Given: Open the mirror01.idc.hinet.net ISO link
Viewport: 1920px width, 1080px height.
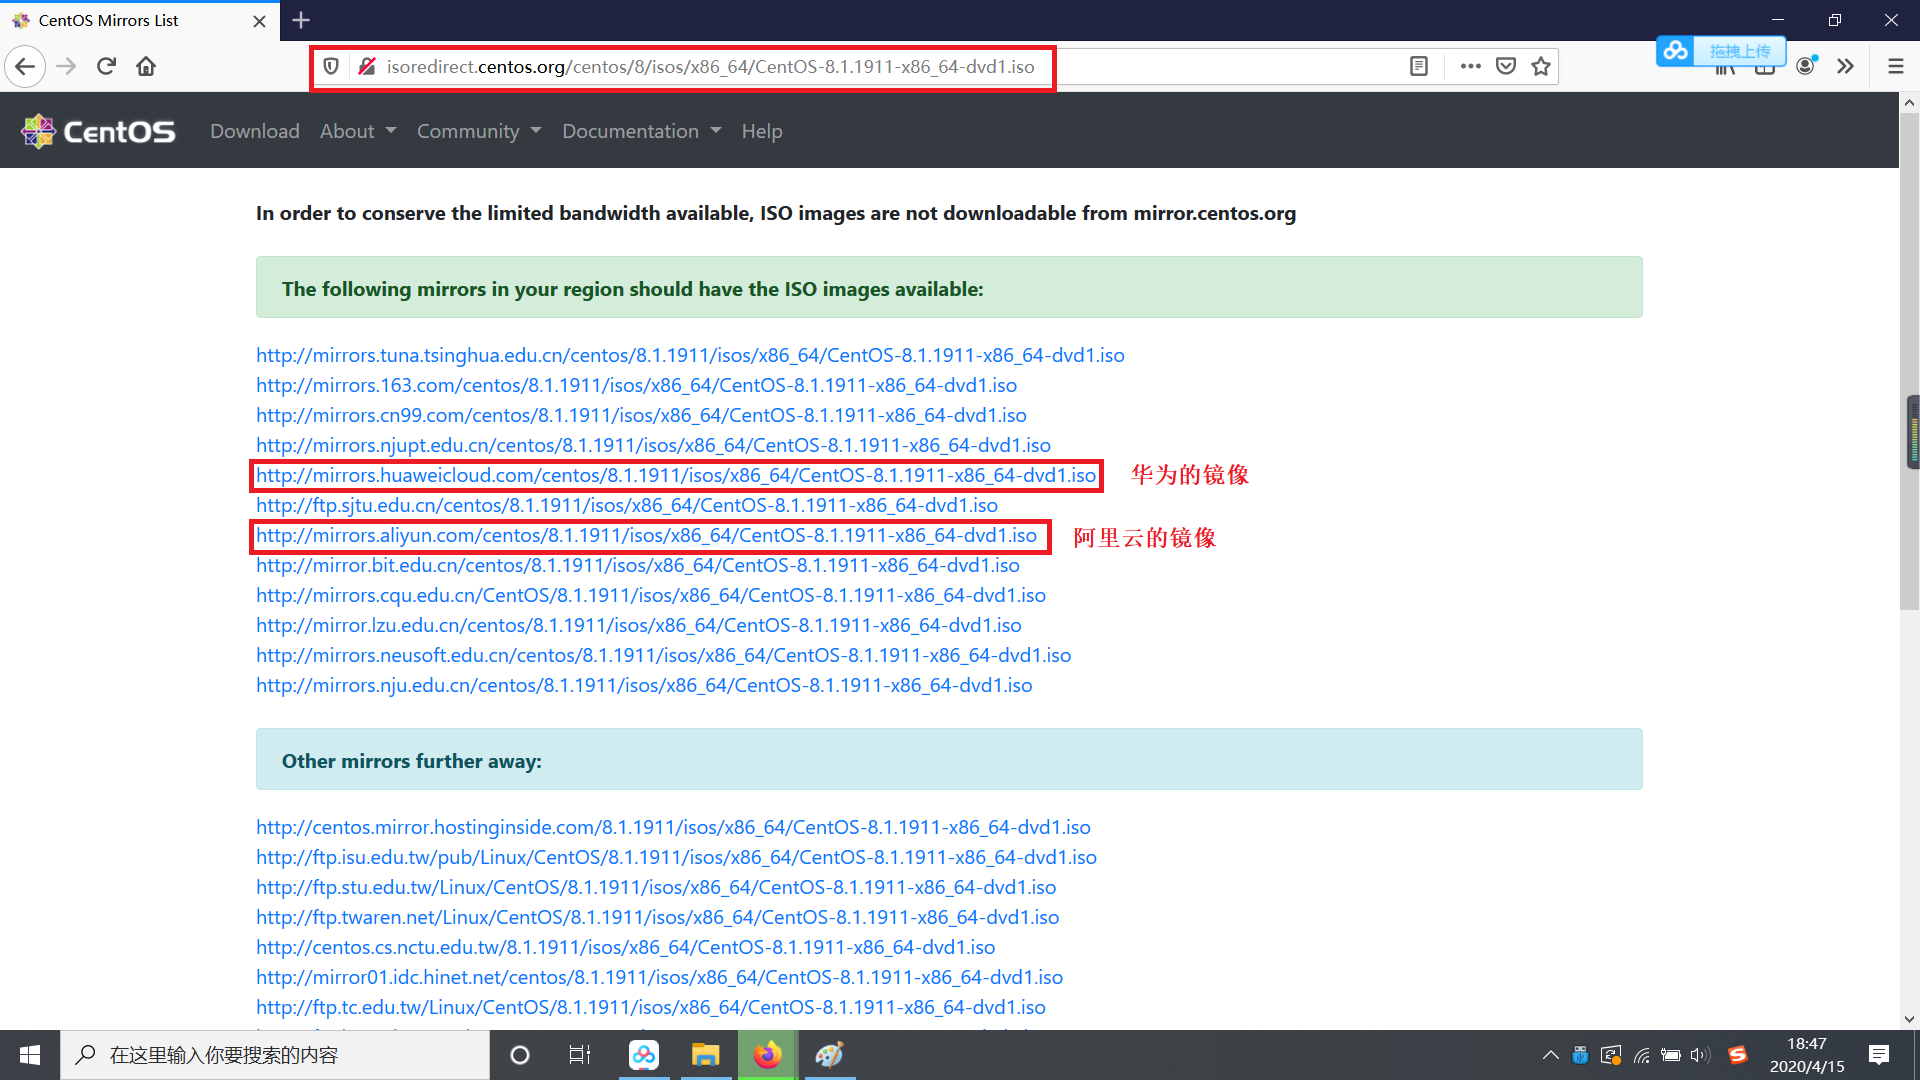Looking at the screenshot, I should click(x=659, y=977).
